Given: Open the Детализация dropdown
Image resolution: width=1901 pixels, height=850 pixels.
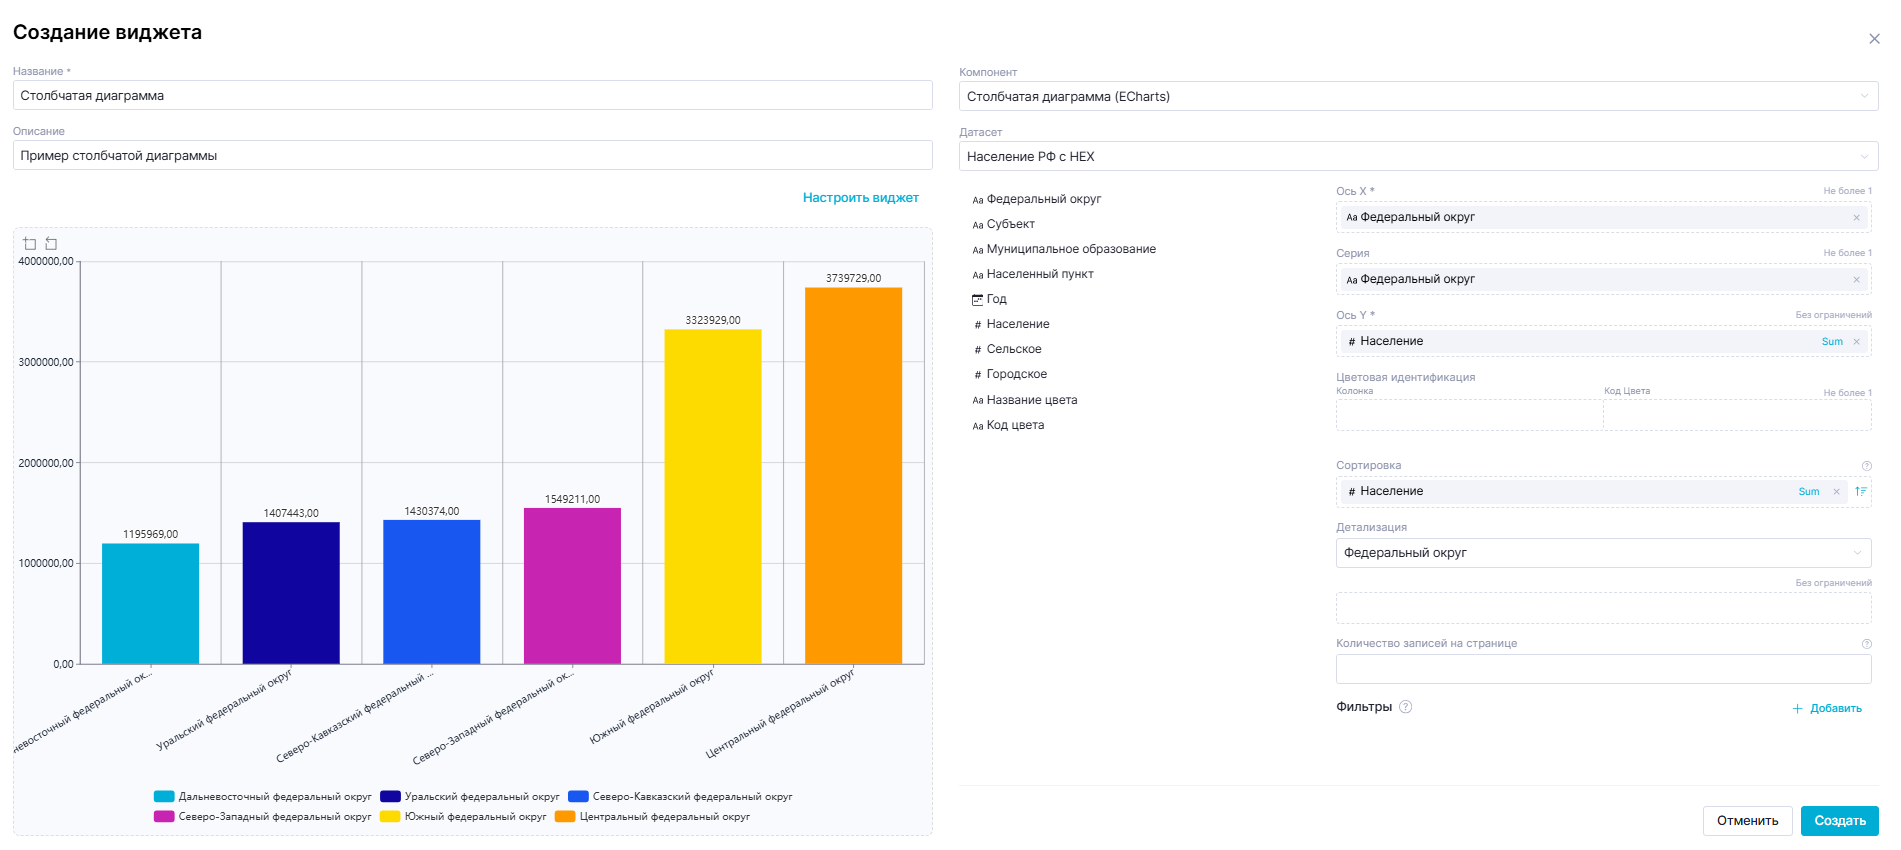Looking at the screenshot, I should click(1603, 553).
